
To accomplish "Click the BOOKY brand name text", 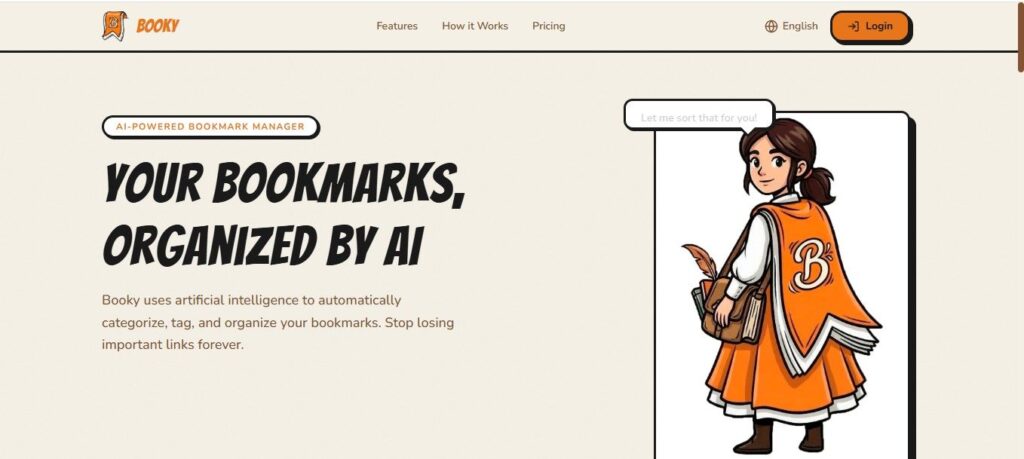I will point(157,26).
